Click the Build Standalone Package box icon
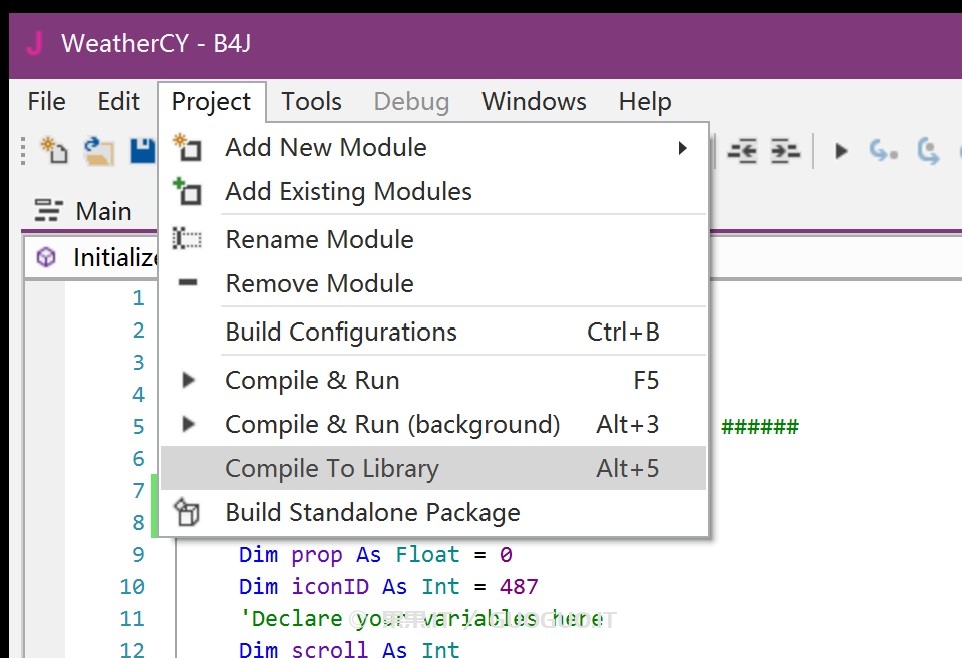Viewport: 962px width, 658px height. (187, 513)
